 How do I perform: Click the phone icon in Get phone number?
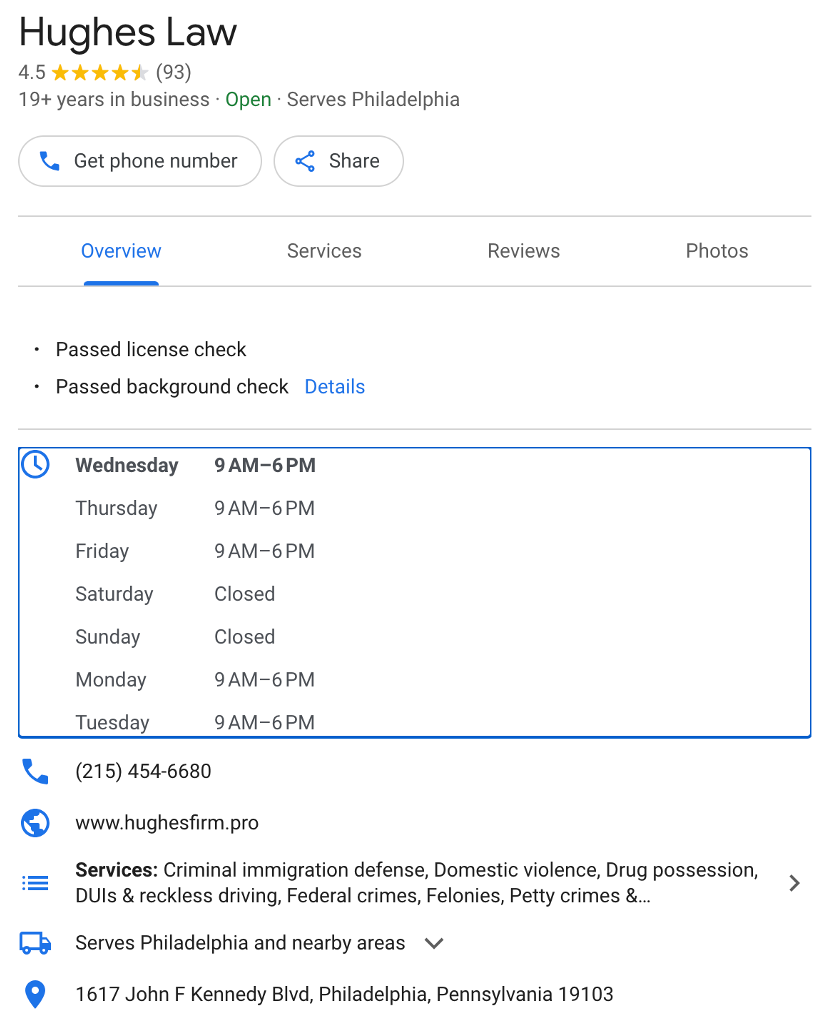coord(50,161)
